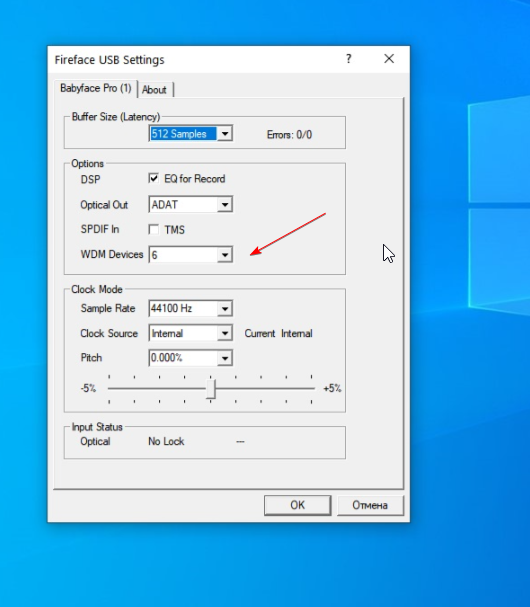Click the pitch slider thumb
Image resolution: width=530 pixels, height=607 pixels.
(x=211, y=389)
